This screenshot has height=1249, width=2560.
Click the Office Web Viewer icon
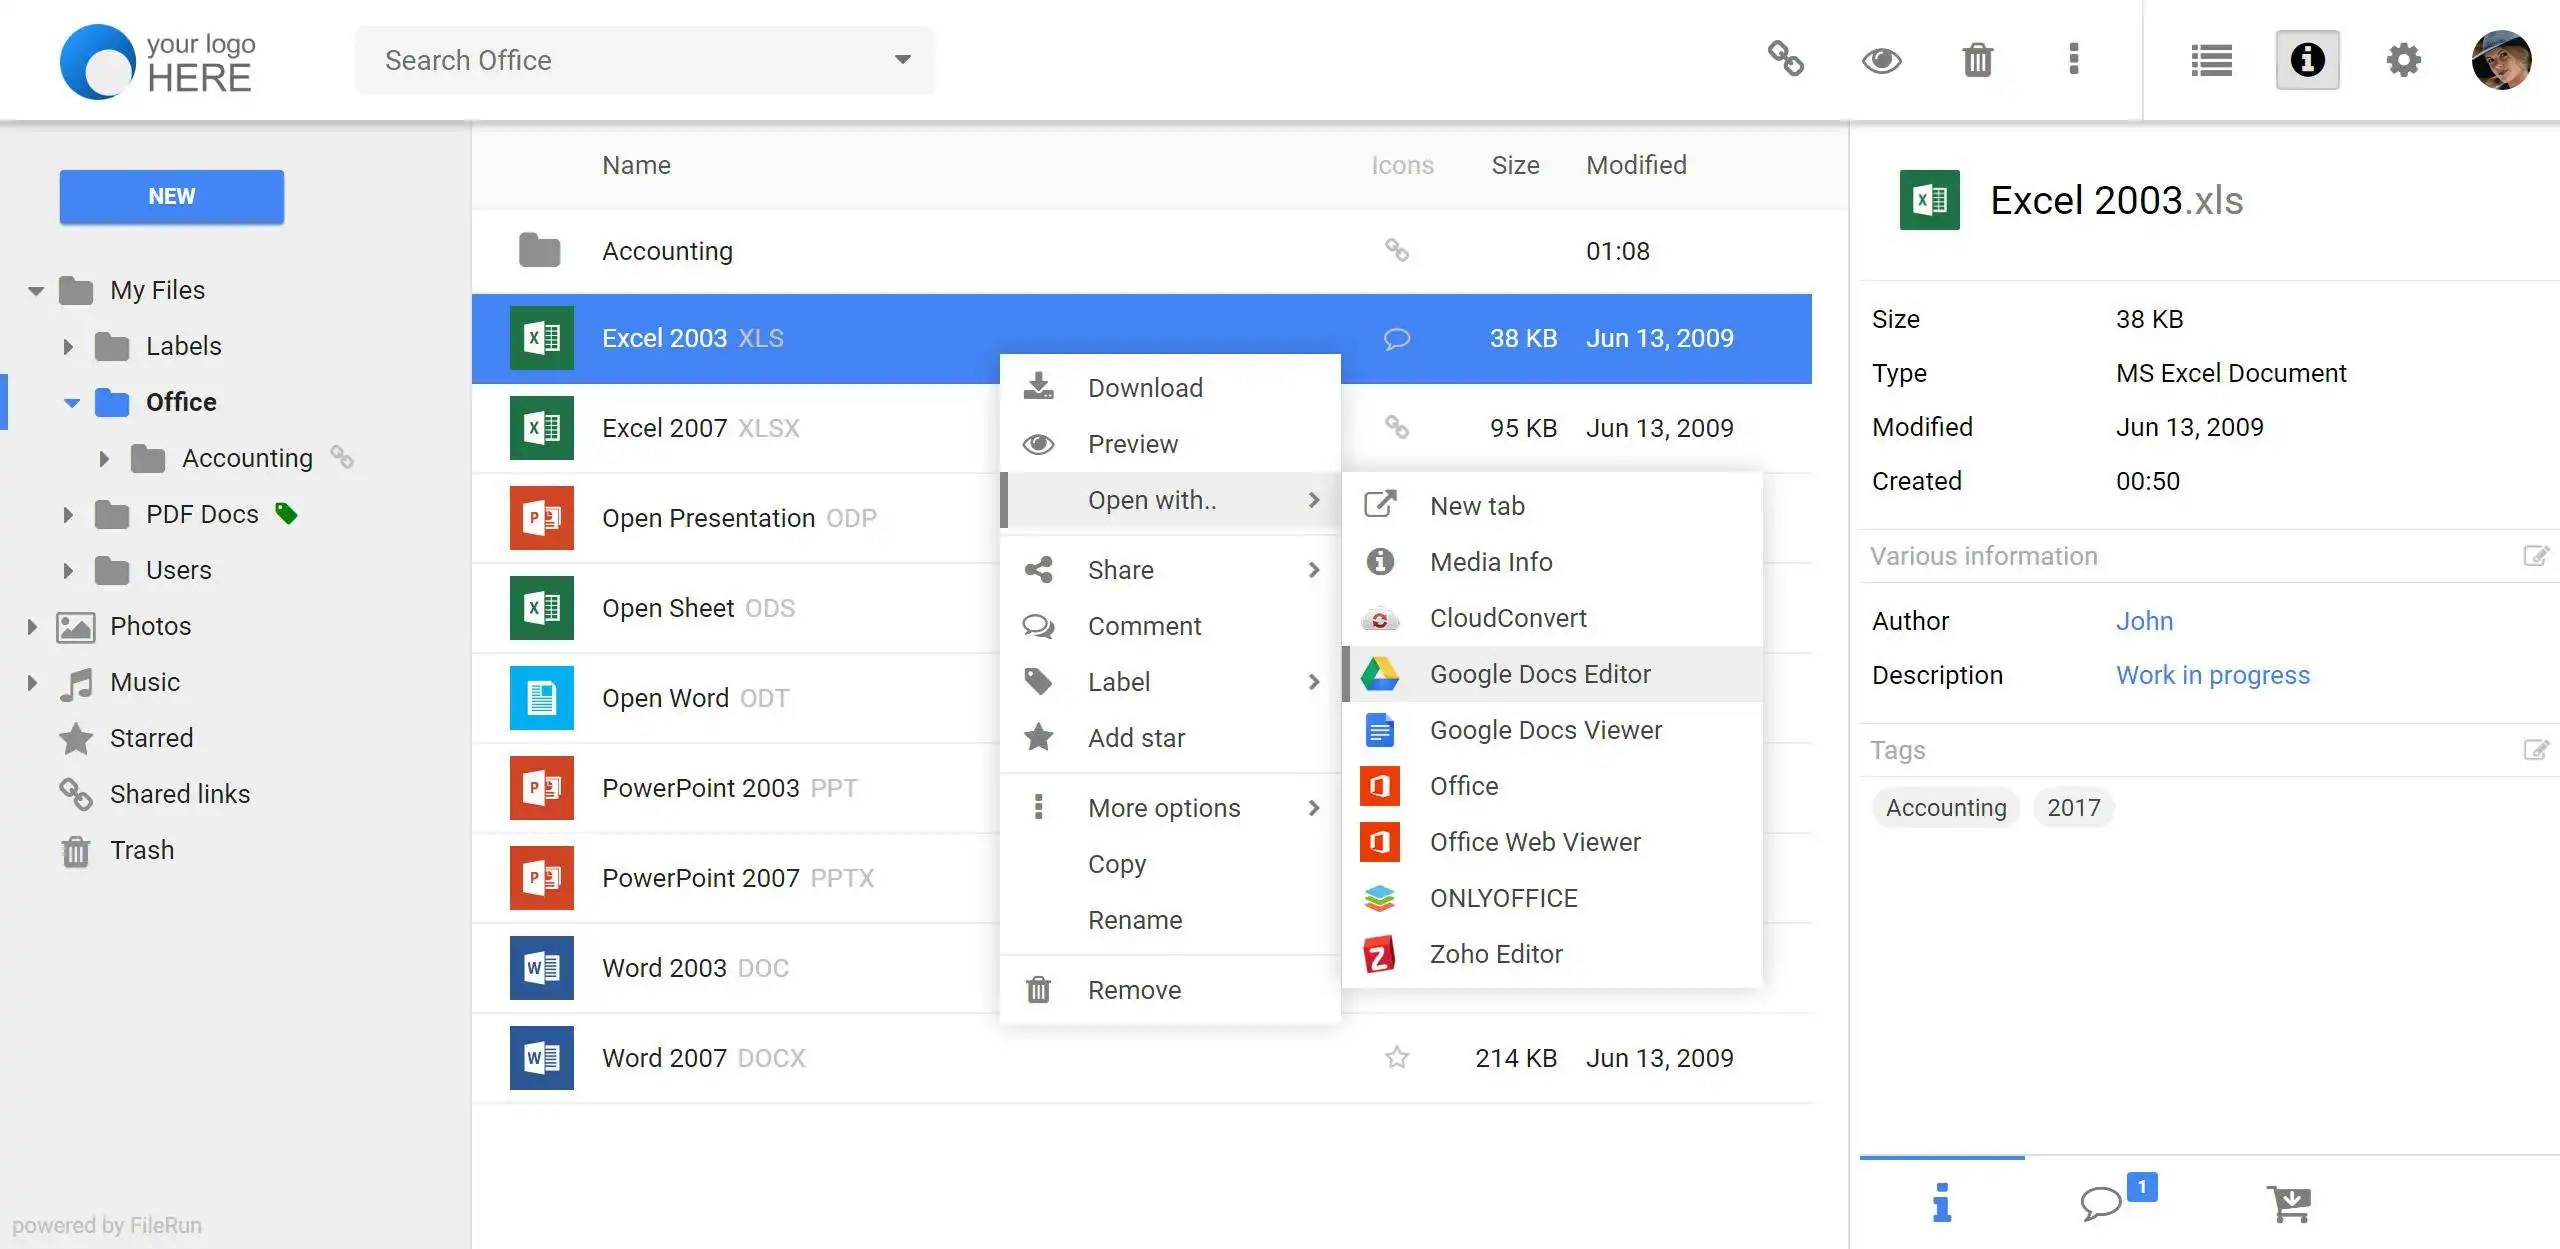point(1380,841)
